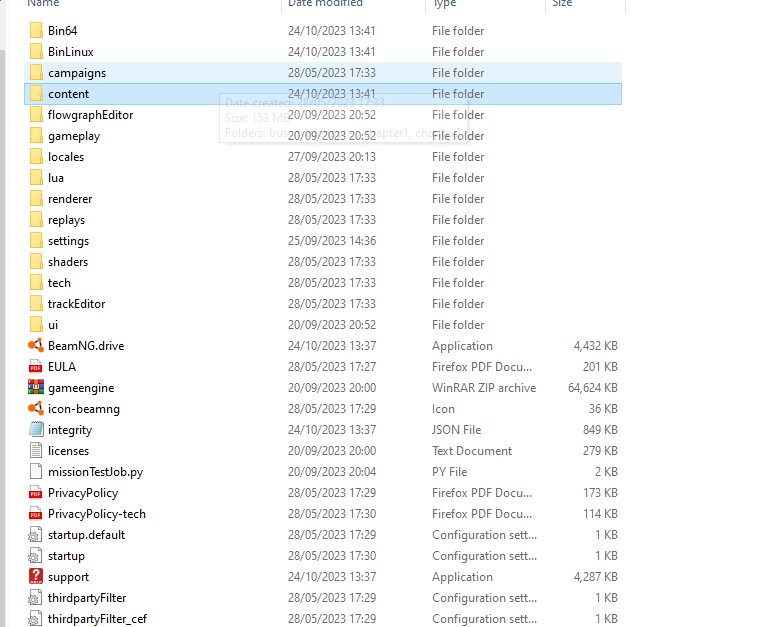
Task: Click the Bin64 folder icon
Action: [x=36, y=31]
